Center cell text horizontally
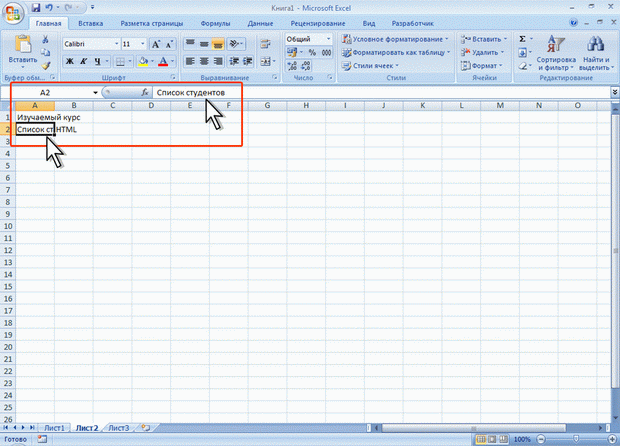The width and height of the screenshot is (620, 446). (204, 61)
